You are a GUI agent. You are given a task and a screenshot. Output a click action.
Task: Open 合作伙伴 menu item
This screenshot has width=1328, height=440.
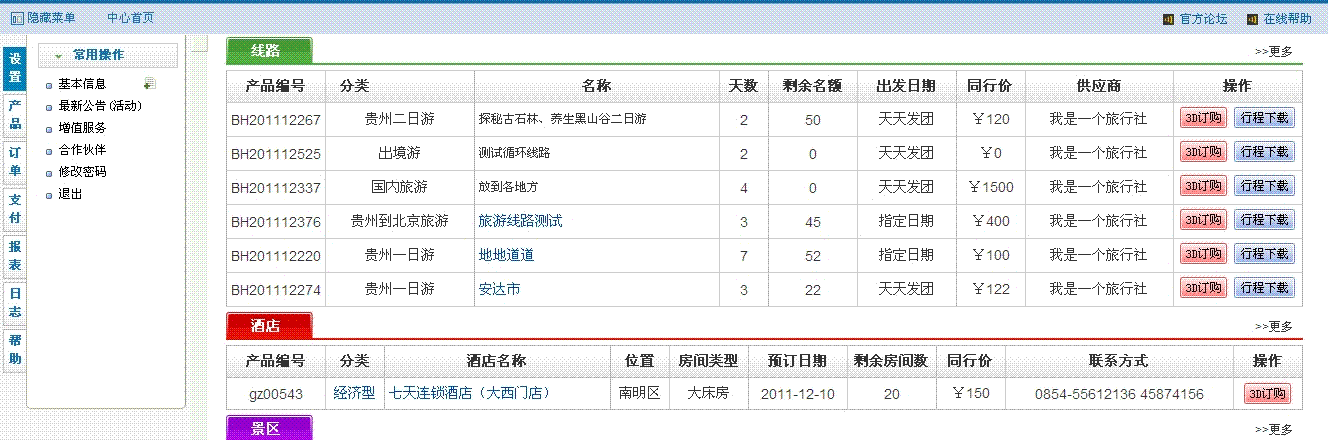82,150
